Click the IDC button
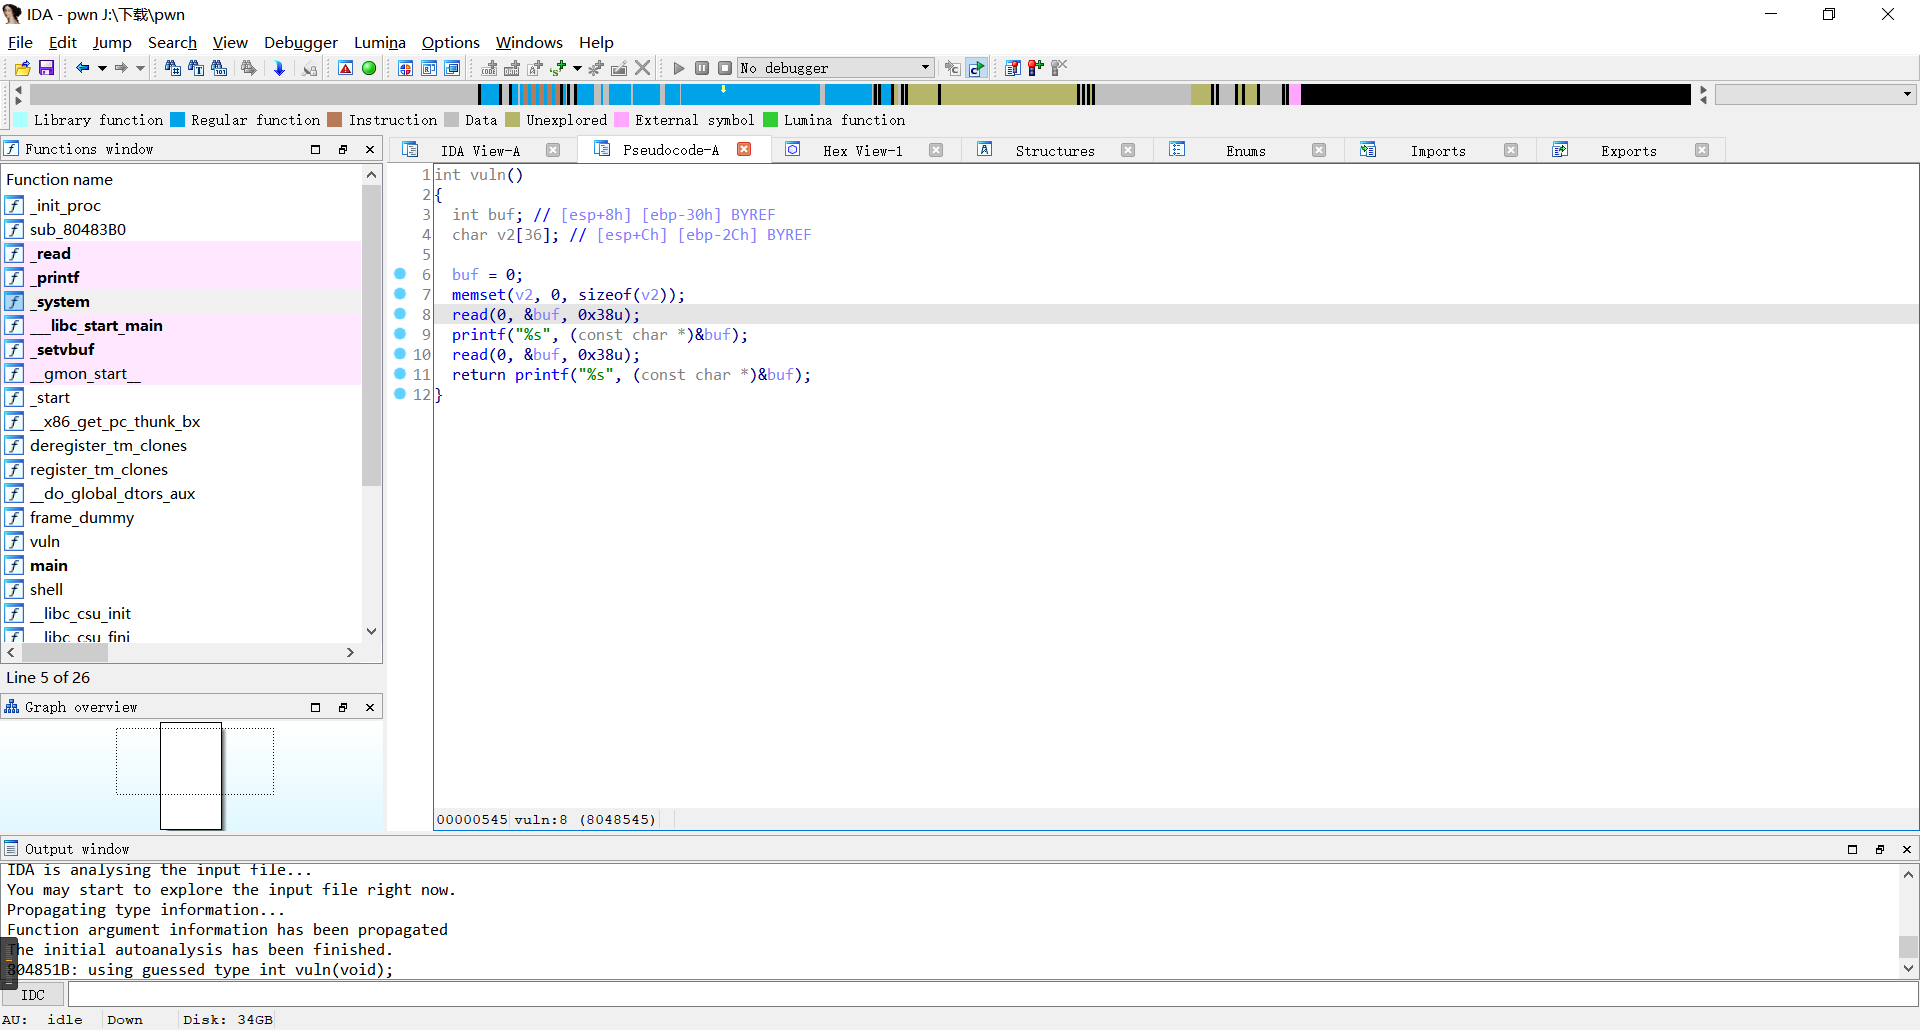 tap(33, 995)
